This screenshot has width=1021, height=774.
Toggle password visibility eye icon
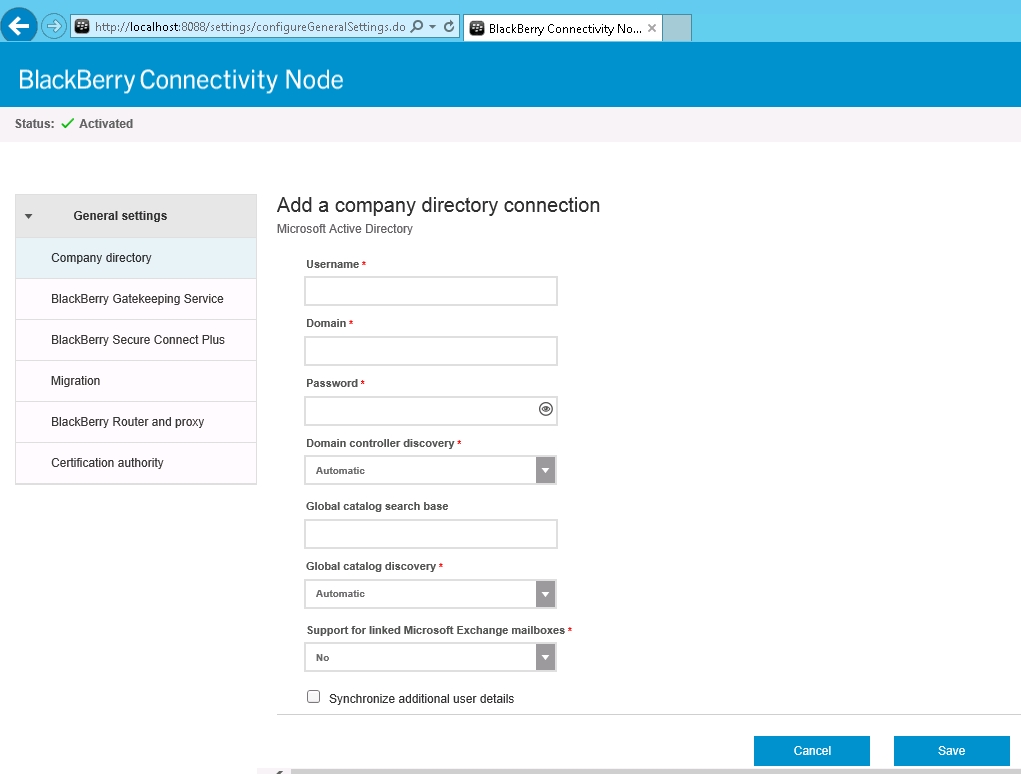click(545, 409)
